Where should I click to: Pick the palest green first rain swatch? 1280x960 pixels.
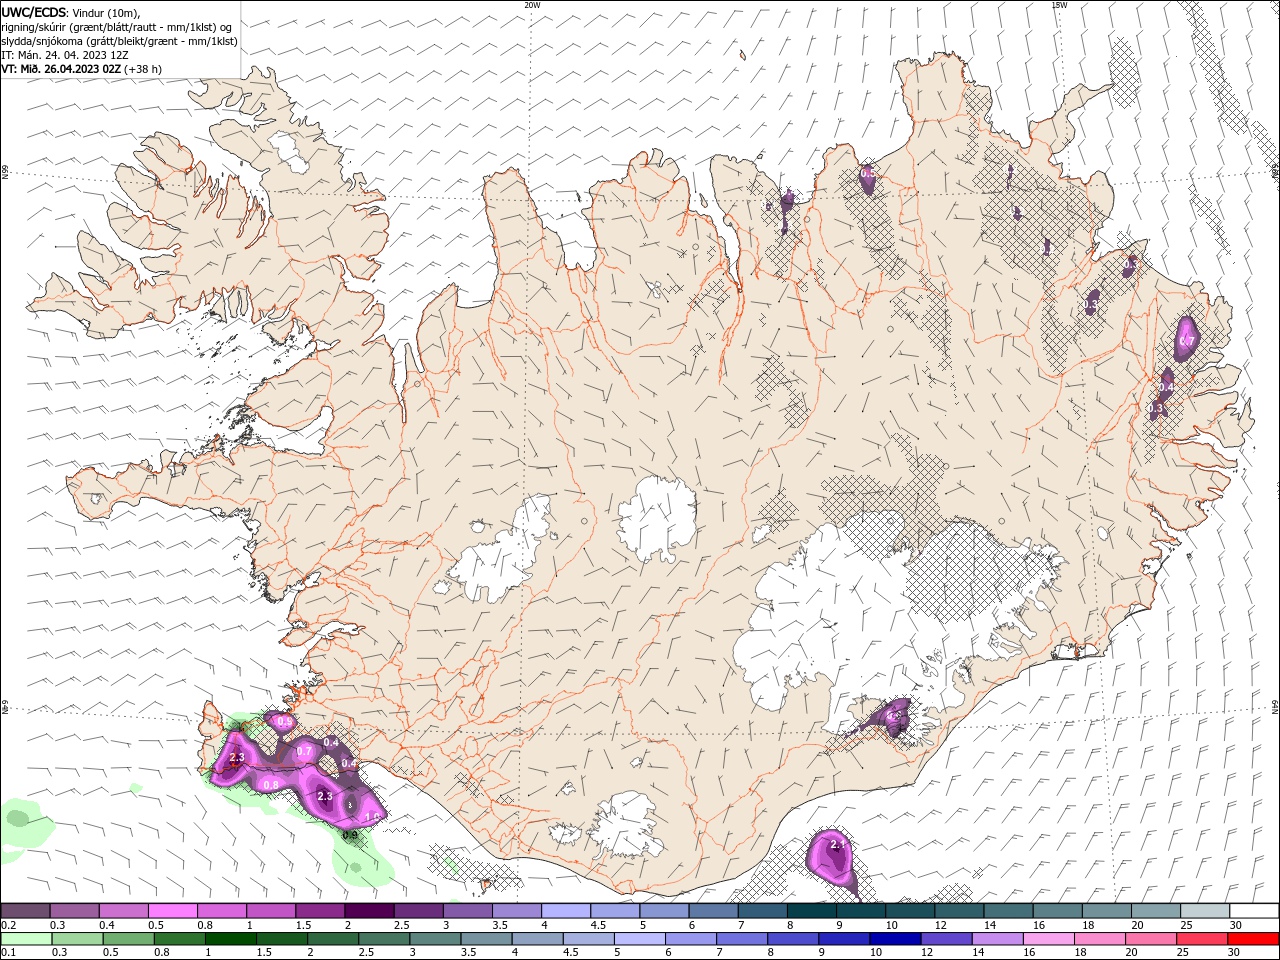coord(26,939)
